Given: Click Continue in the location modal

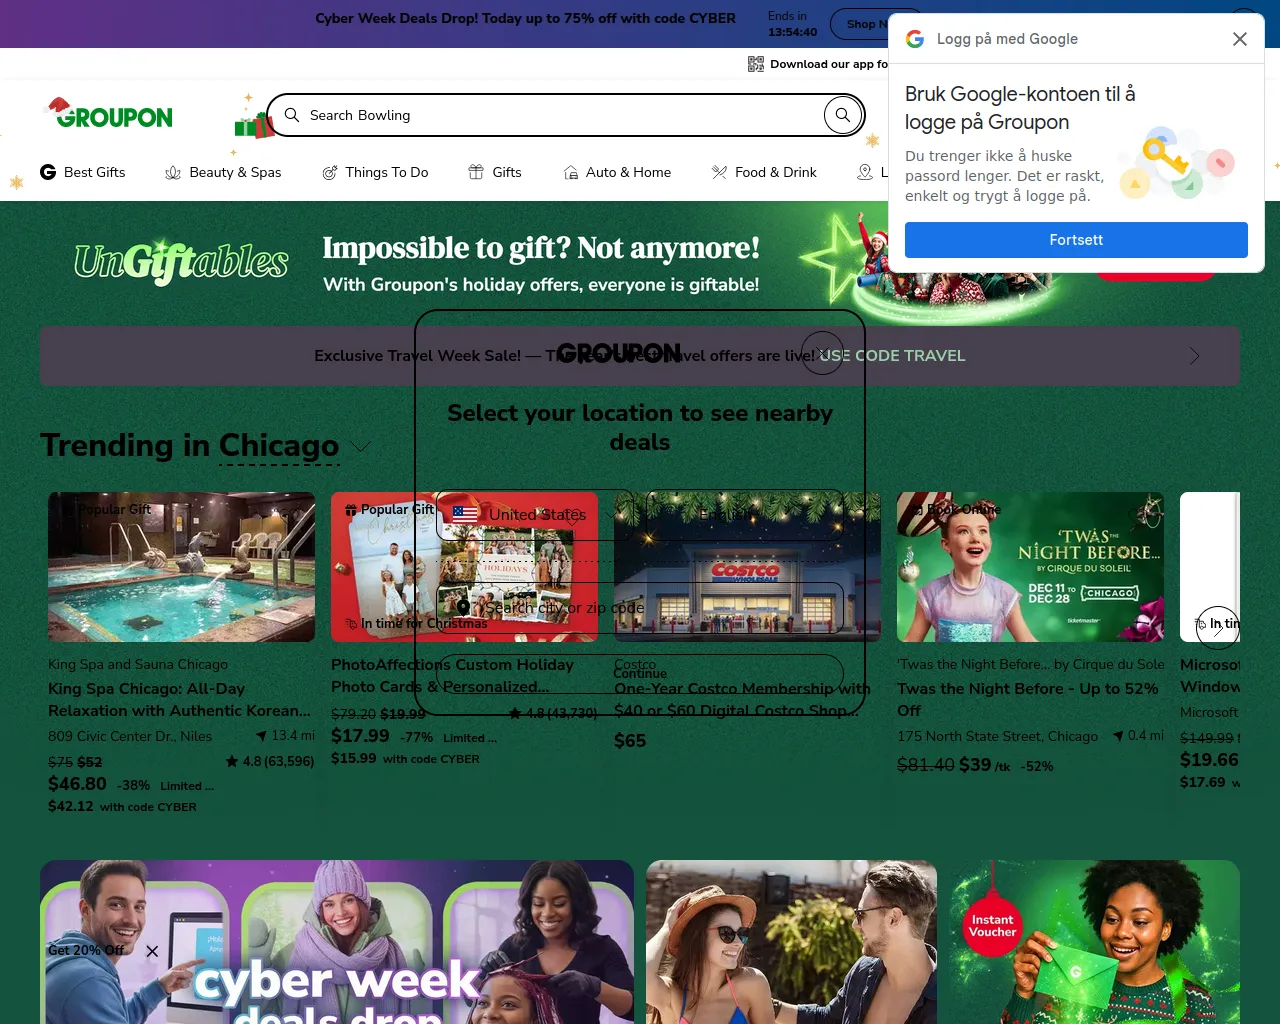Looking at the screenshot, I should [x=640, y=674].
